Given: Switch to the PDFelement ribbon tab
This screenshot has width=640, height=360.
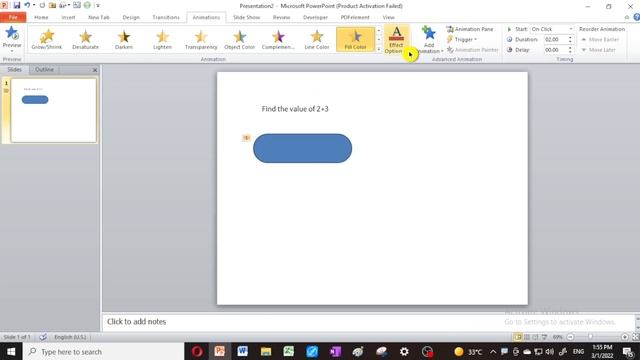Looking at the screenshot, I should coord(355,17).
